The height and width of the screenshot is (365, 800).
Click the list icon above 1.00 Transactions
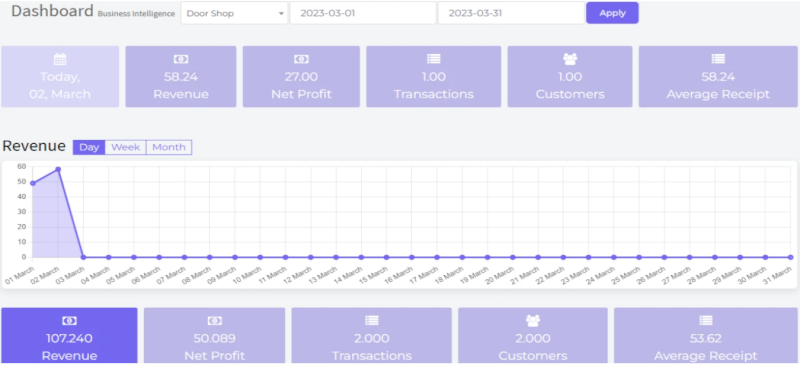tap(434, 59)
